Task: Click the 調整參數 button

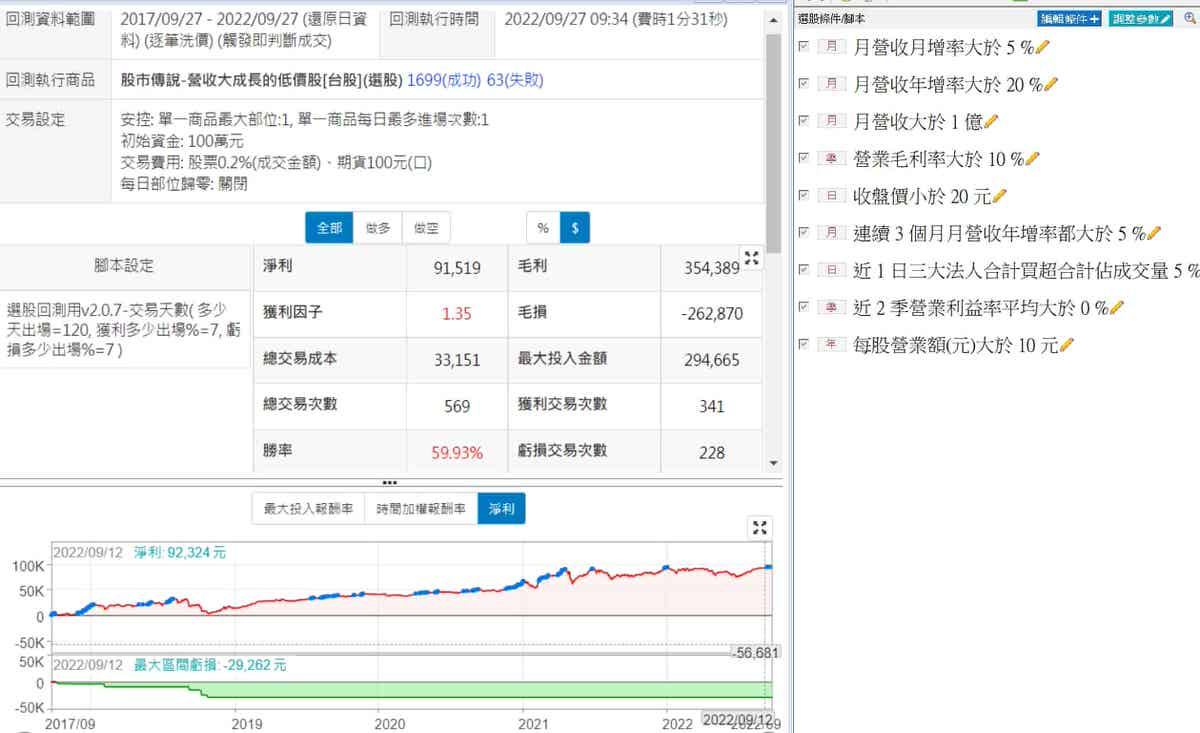Action: [1140, 18]
